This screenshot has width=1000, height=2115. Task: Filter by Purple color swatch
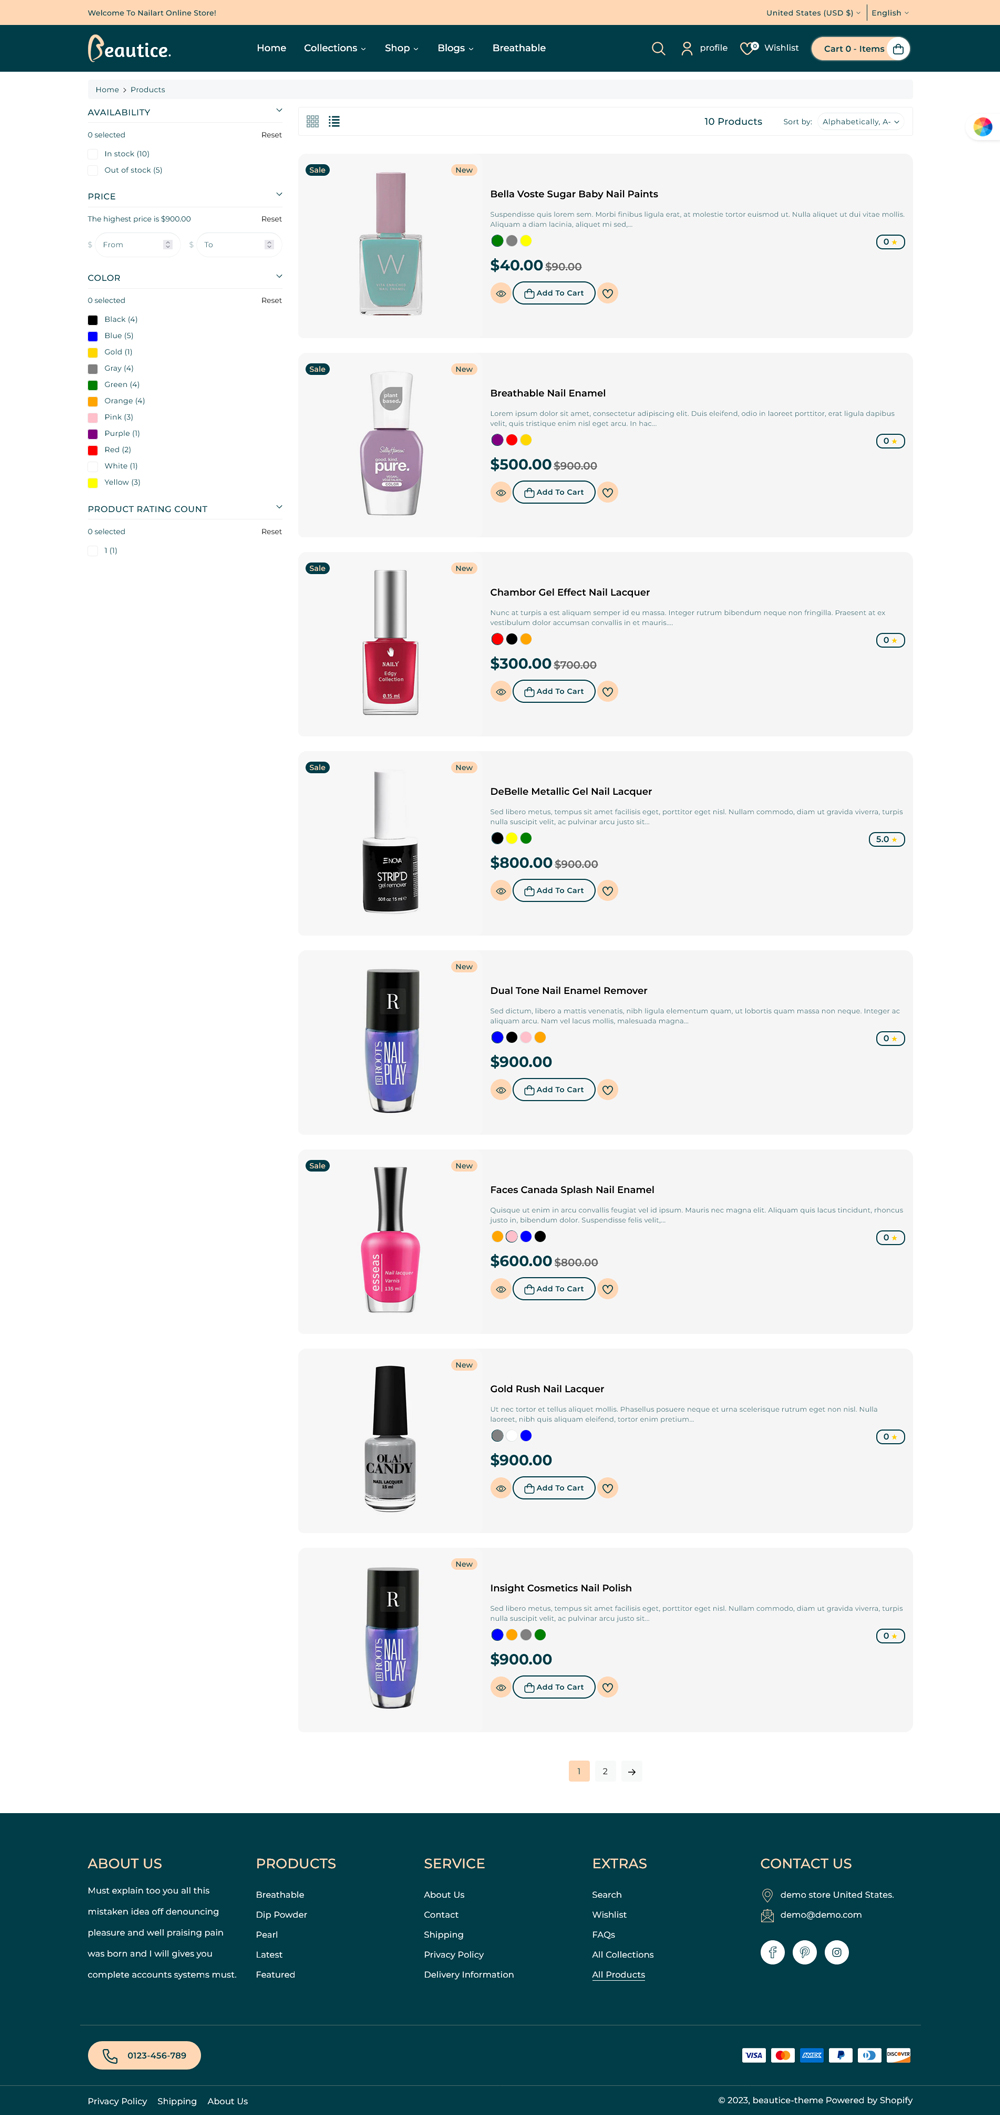tap(93, 434)
